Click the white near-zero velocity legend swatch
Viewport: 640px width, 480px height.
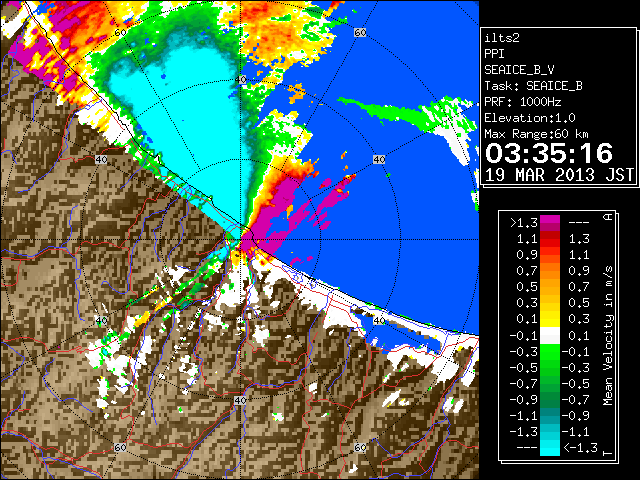[x=550, y=336]
